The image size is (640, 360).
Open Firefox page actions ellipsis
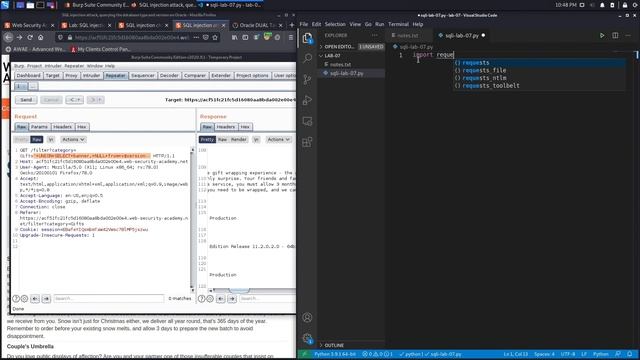(x=196, y=37)
